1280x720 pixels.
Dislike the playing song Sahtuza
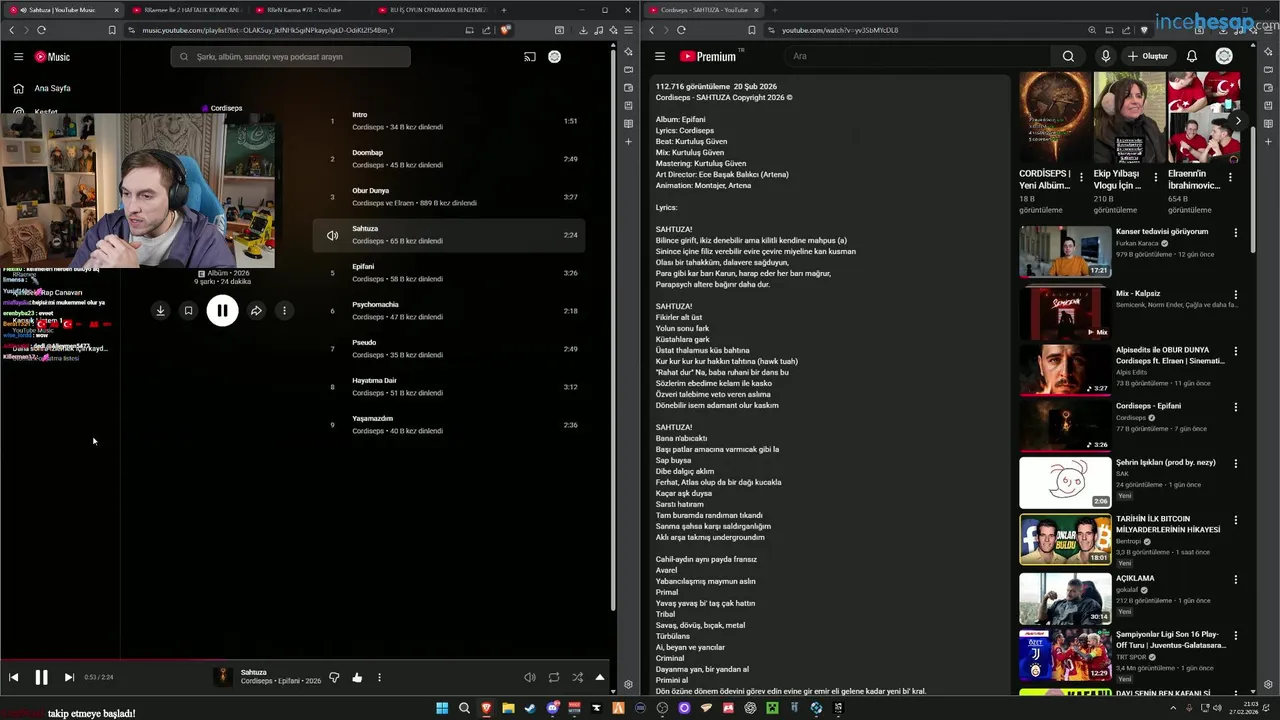pyautogui.click(x=334, y=677)
